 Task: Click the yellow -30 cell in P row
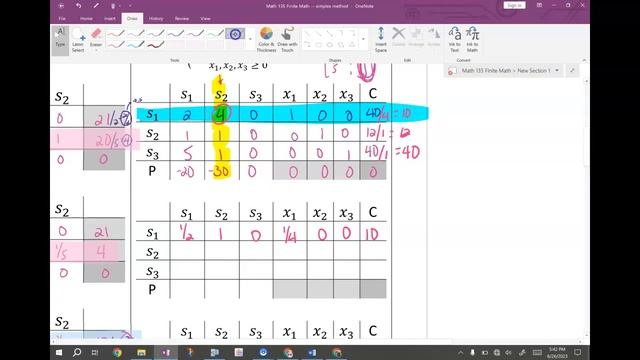(x=220, y=171)
